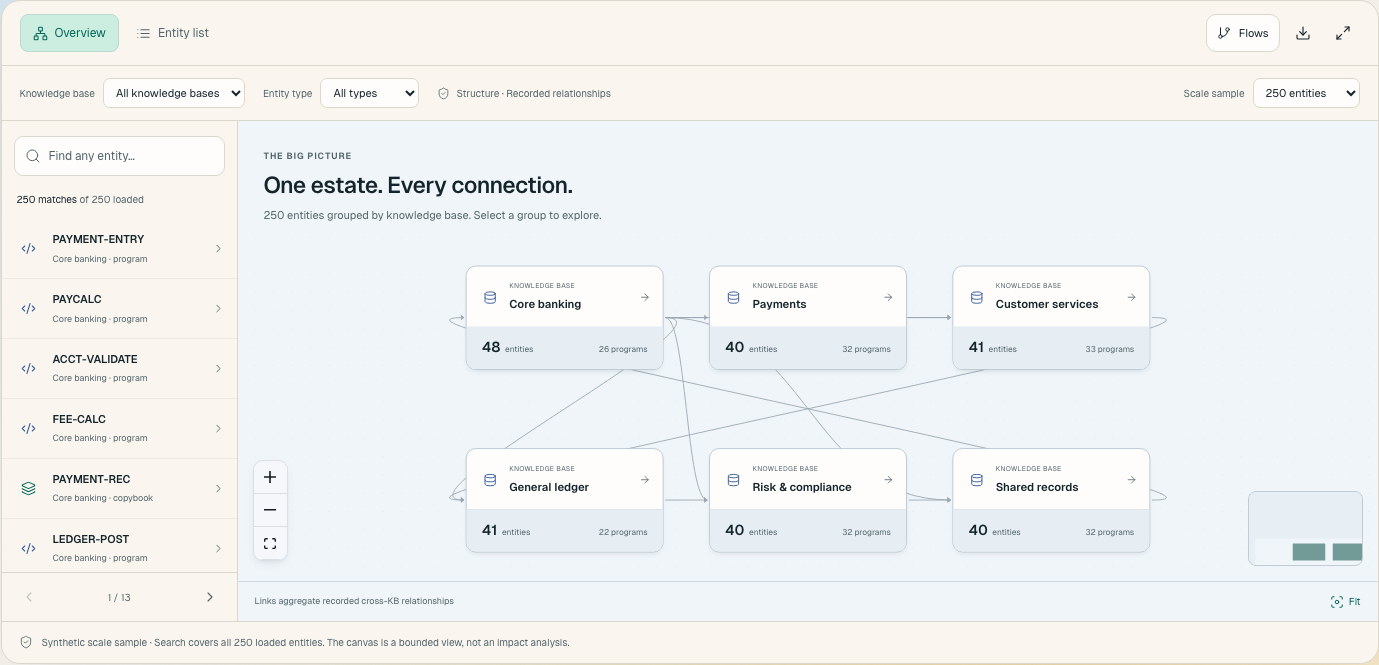The width and height of the screenshot is (1379, 665).
Task: Go to next page of entity list
Action: coord(209,597)
